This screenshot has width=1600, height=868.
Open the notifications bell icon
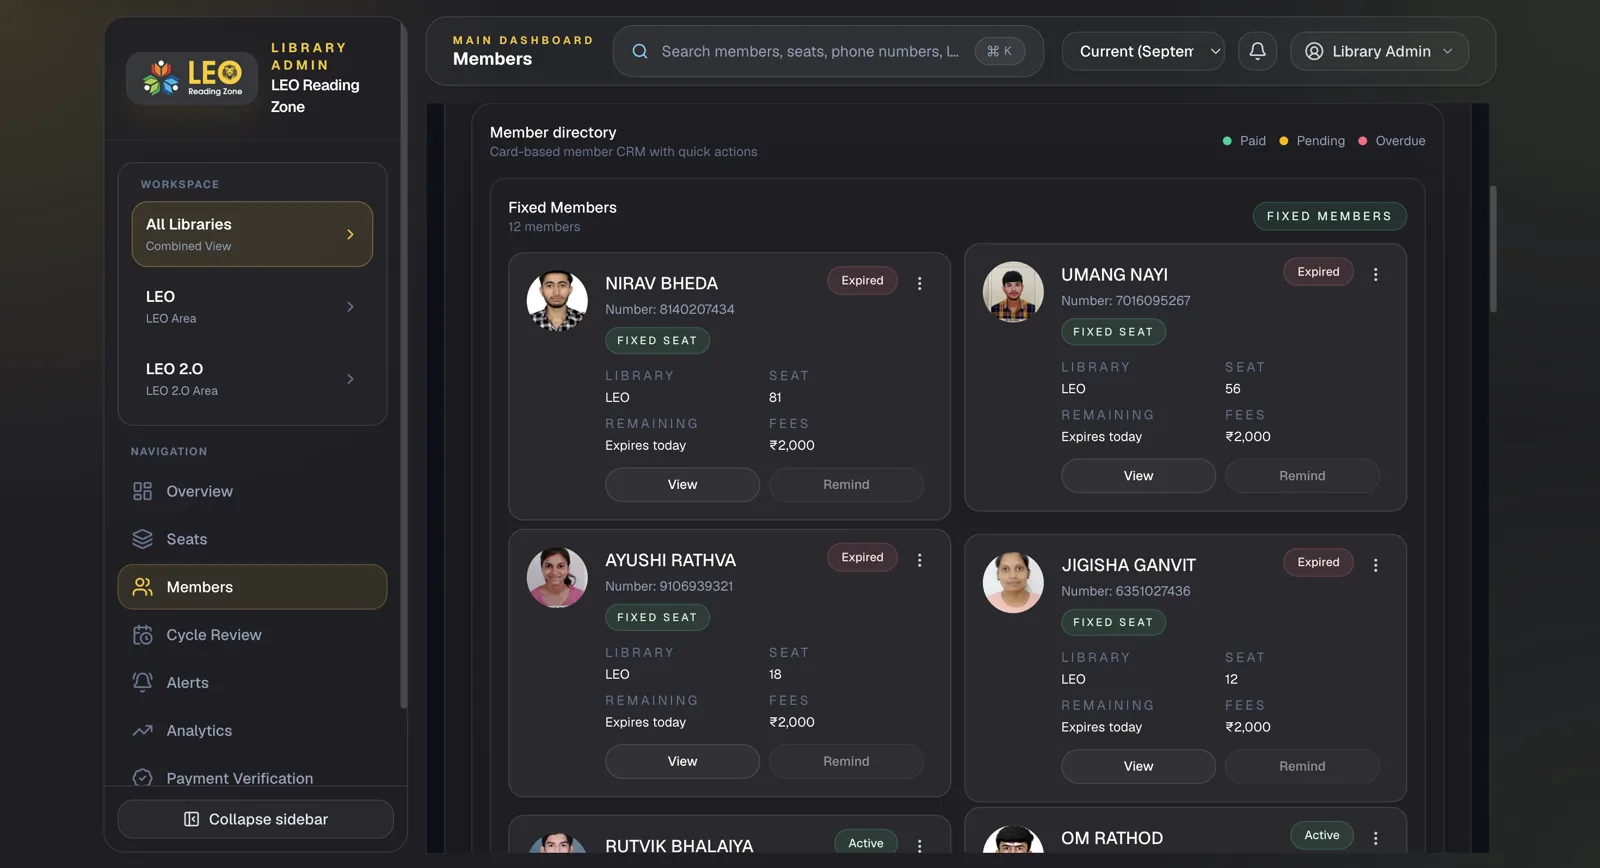click(1257, 51)
